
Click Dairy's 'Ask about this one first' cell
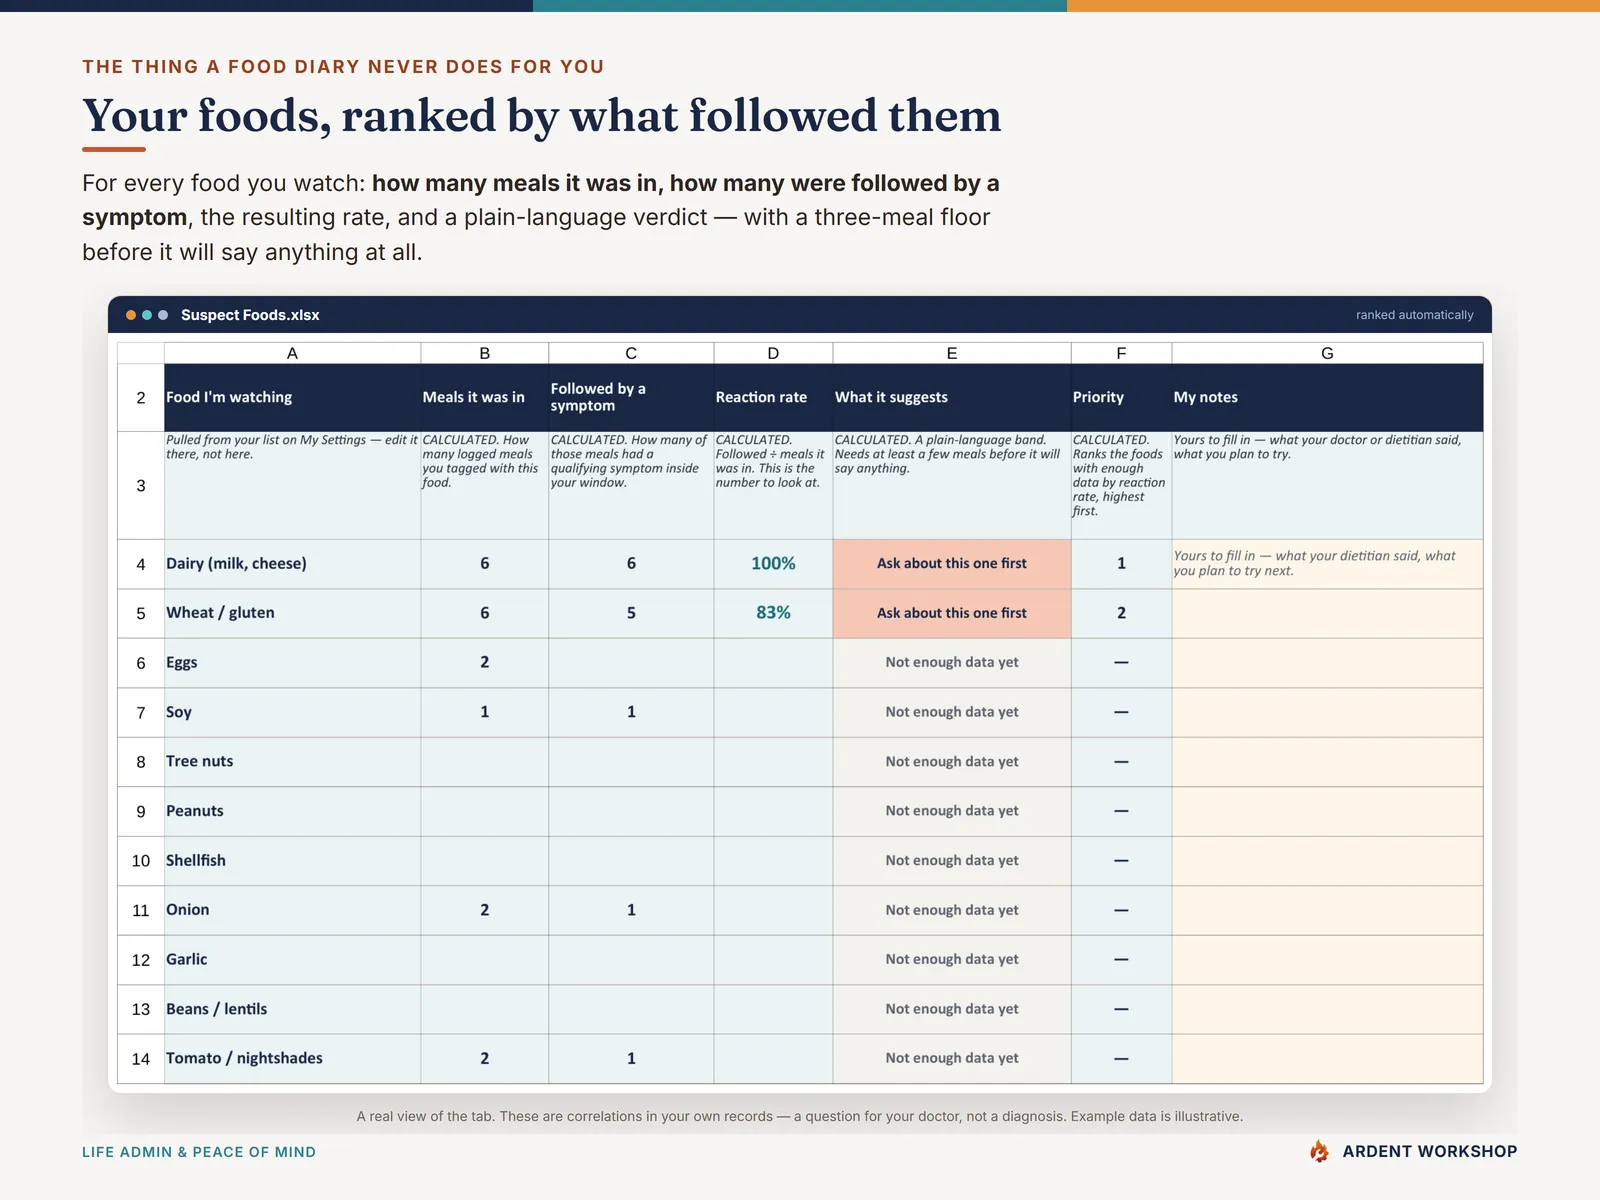click(x=952, y=564)
